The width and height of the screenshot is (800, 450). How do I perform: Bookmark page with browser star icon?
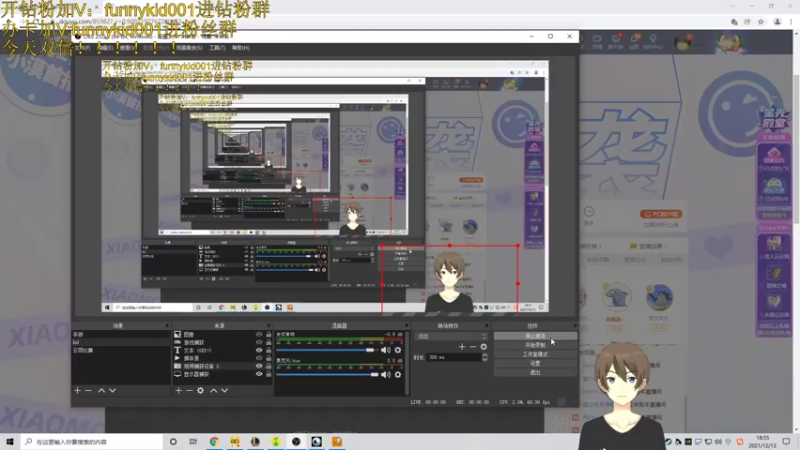pos(761,22)
